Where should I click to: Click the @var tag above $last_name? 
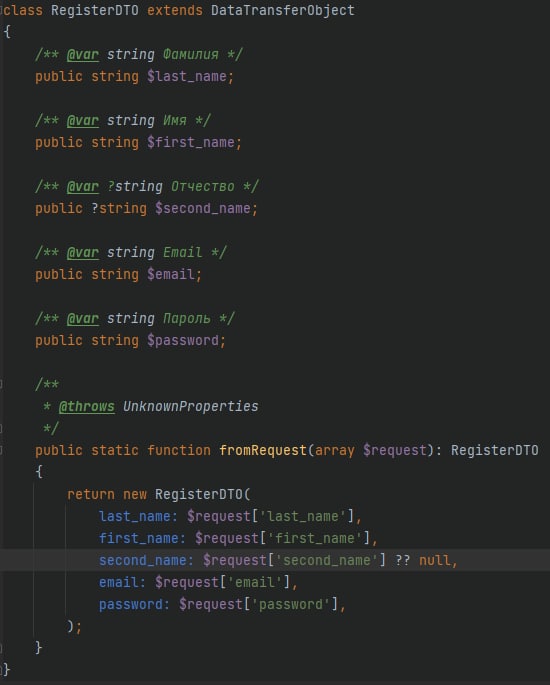[83, 54]
